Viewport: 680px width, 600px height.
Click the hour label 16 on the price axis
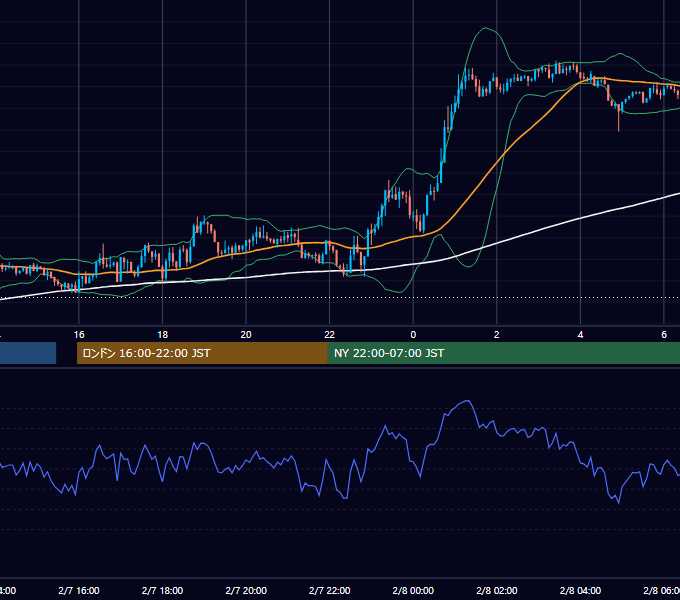[x=79, y=335]
